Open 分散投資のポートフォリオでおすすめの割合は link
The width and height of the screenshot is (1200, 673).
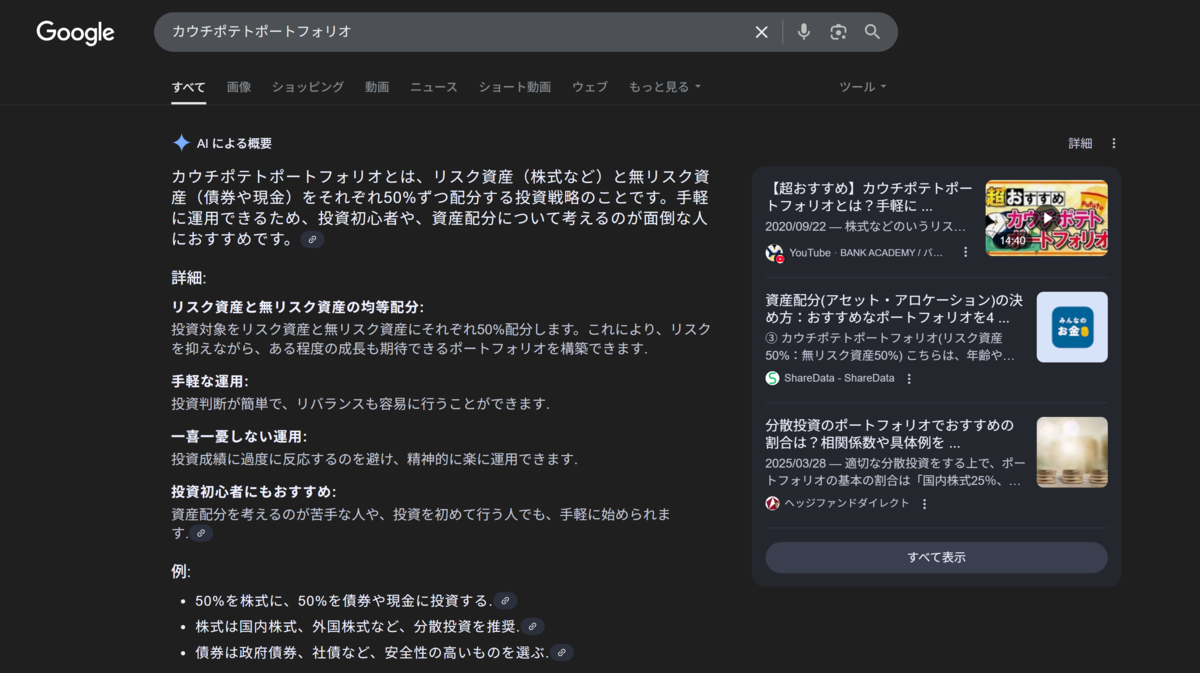[889, 433]
